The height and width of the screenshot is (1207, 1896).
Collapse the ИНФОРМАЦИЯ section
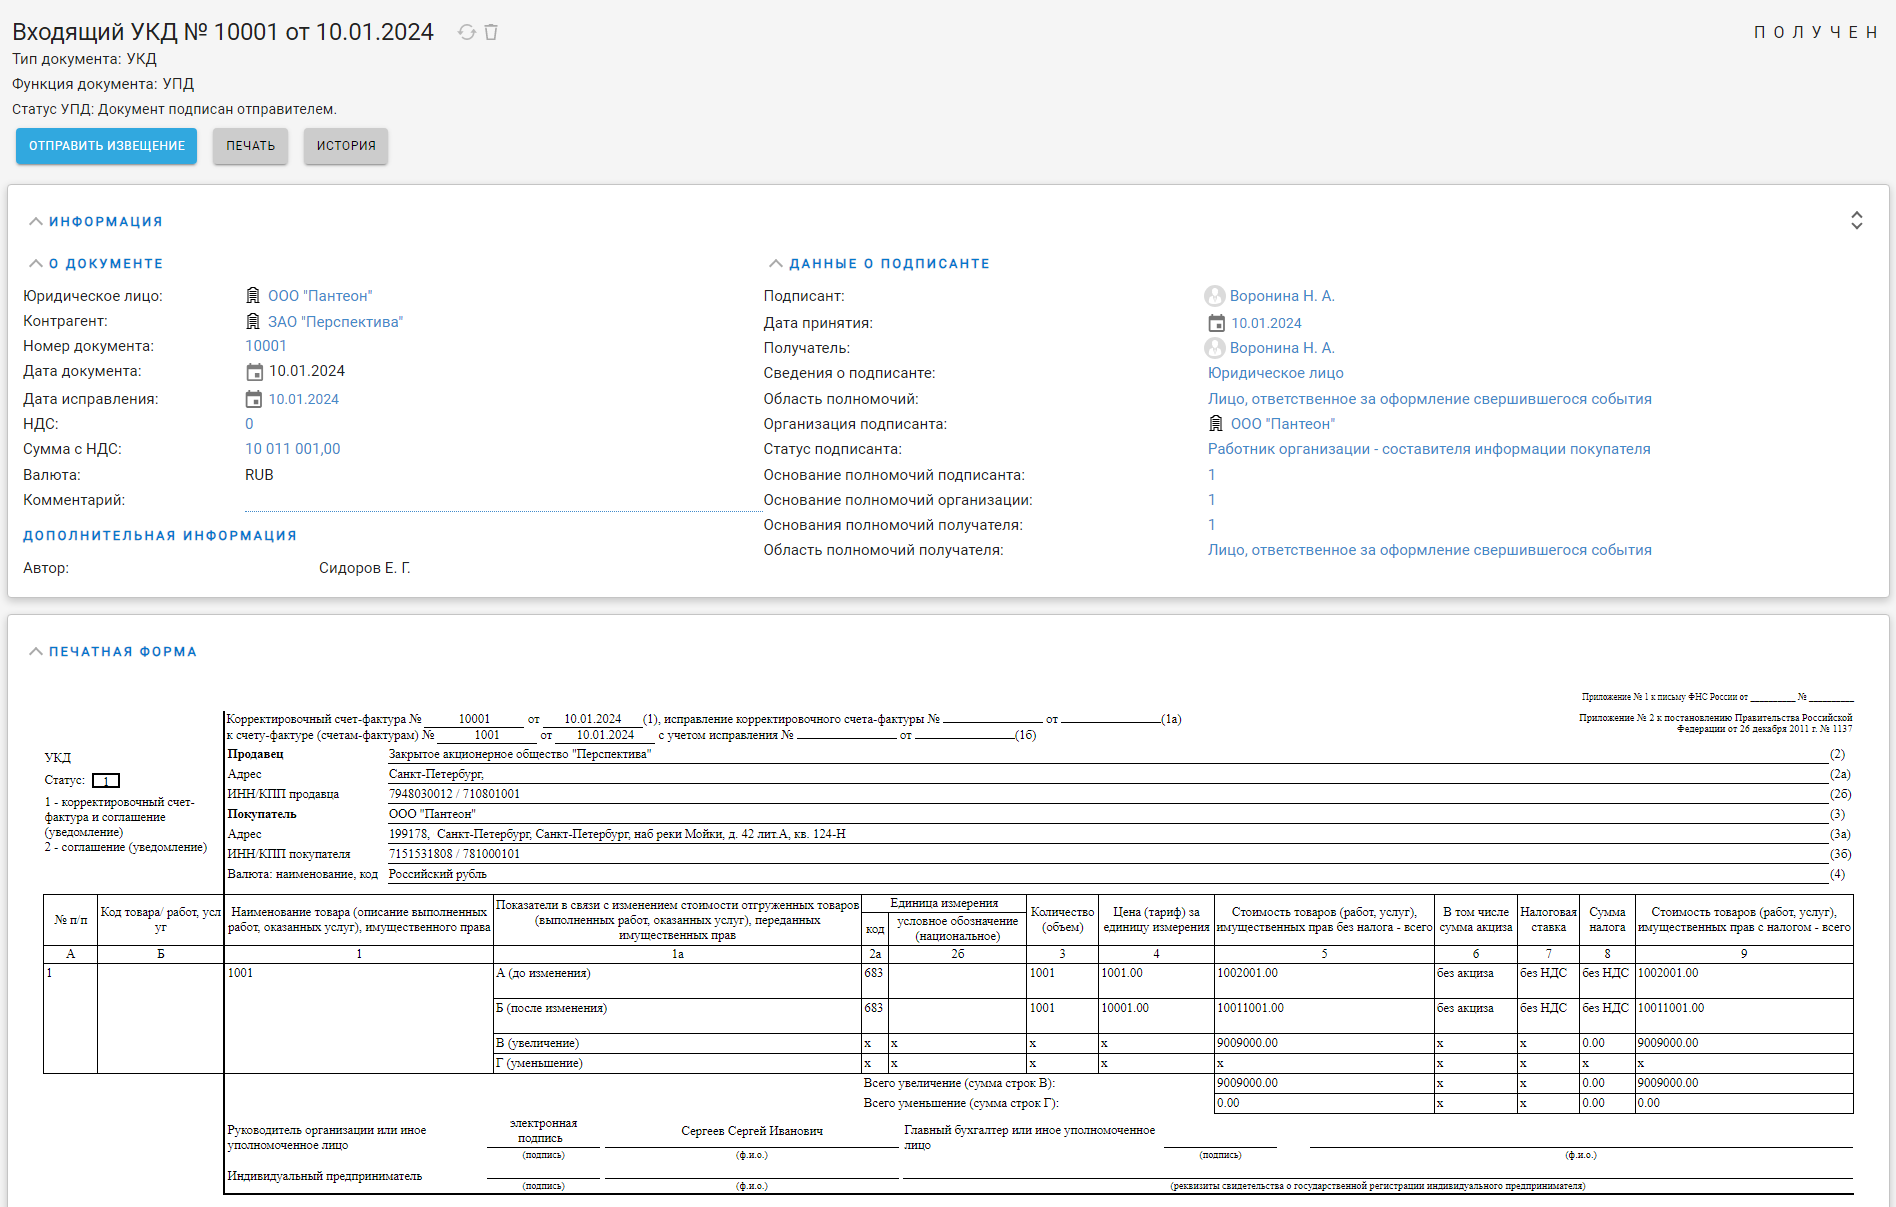(36, 222)
